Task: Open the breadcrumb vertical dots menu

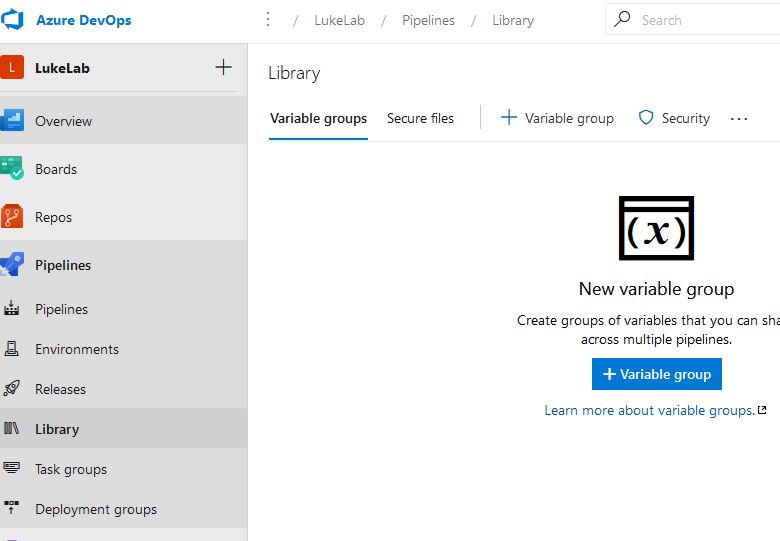Action: tap(268, 20)
